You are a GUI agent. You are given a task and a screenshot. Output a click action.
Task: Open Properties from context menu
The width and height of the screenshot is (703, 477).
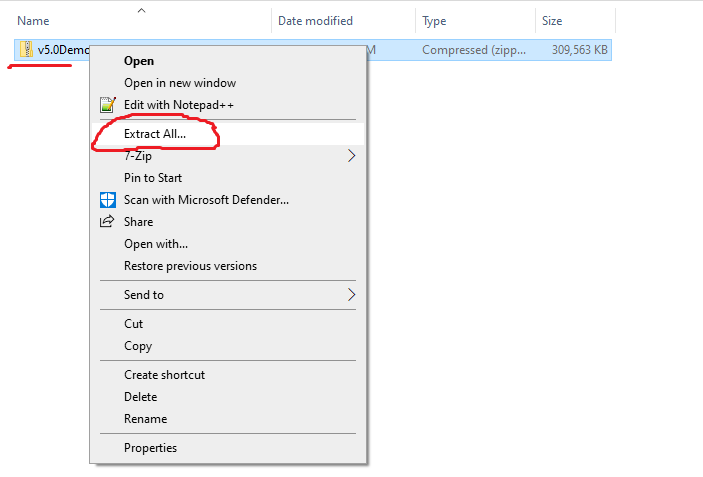point(228,448)
